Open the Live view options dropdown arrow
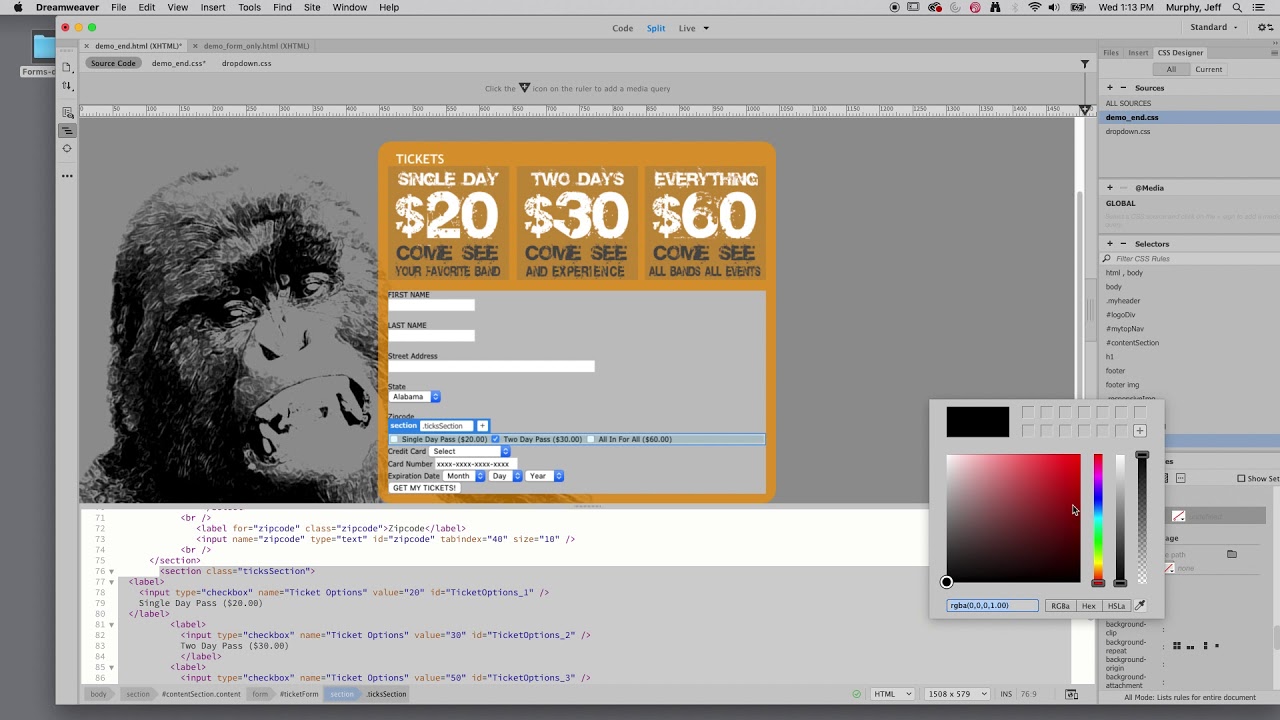 click(x=706, y=28)
